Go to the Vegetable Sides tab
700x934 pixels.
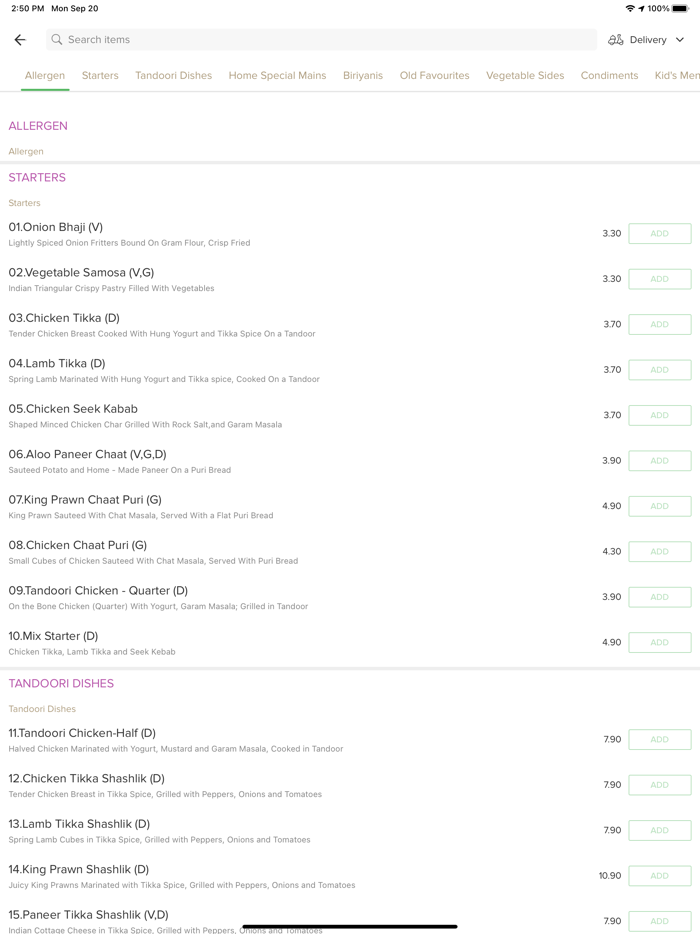pos(525,75)
